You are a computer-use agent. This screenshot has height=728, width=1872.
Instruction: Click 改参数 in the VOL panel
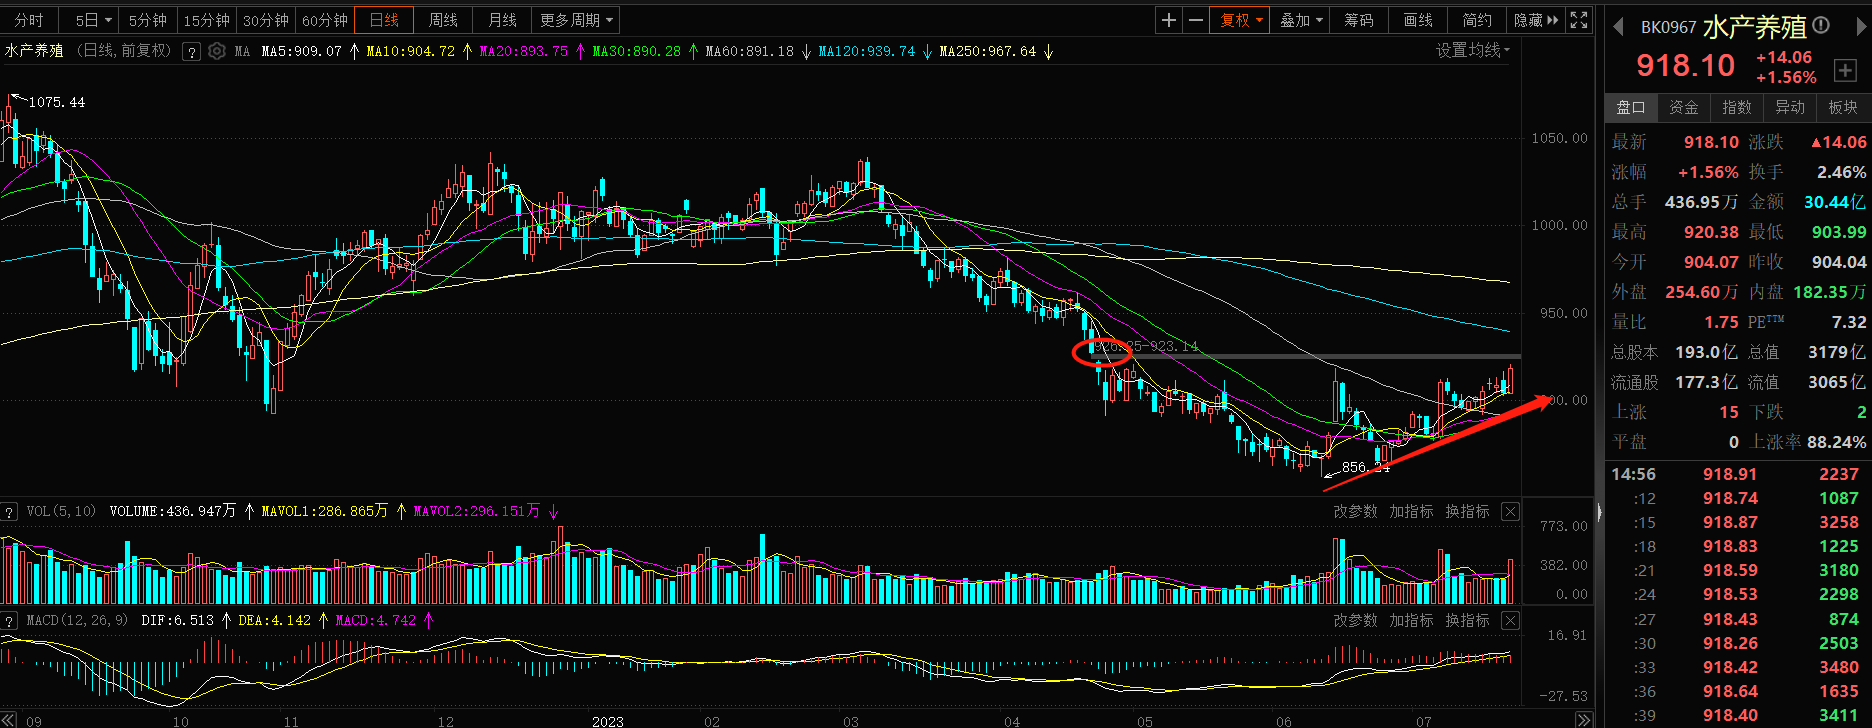click(x=1355, y=512)
